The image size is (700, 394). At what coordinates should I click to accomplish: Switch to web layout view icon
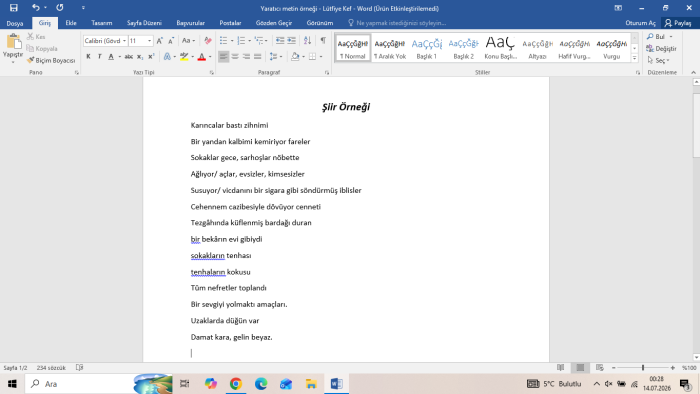tap(600, 368)
